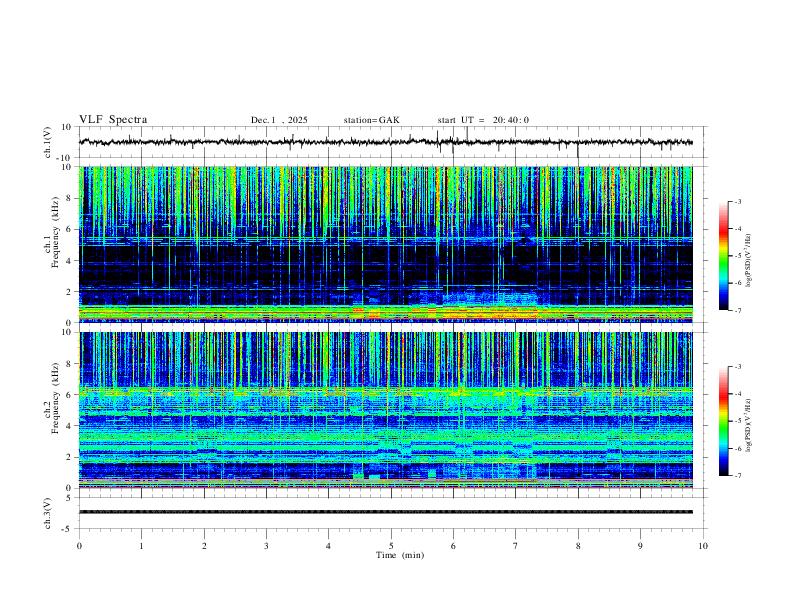Click the "station=GAK" header label
Screen dimensions: 792x612
point(371,120)
